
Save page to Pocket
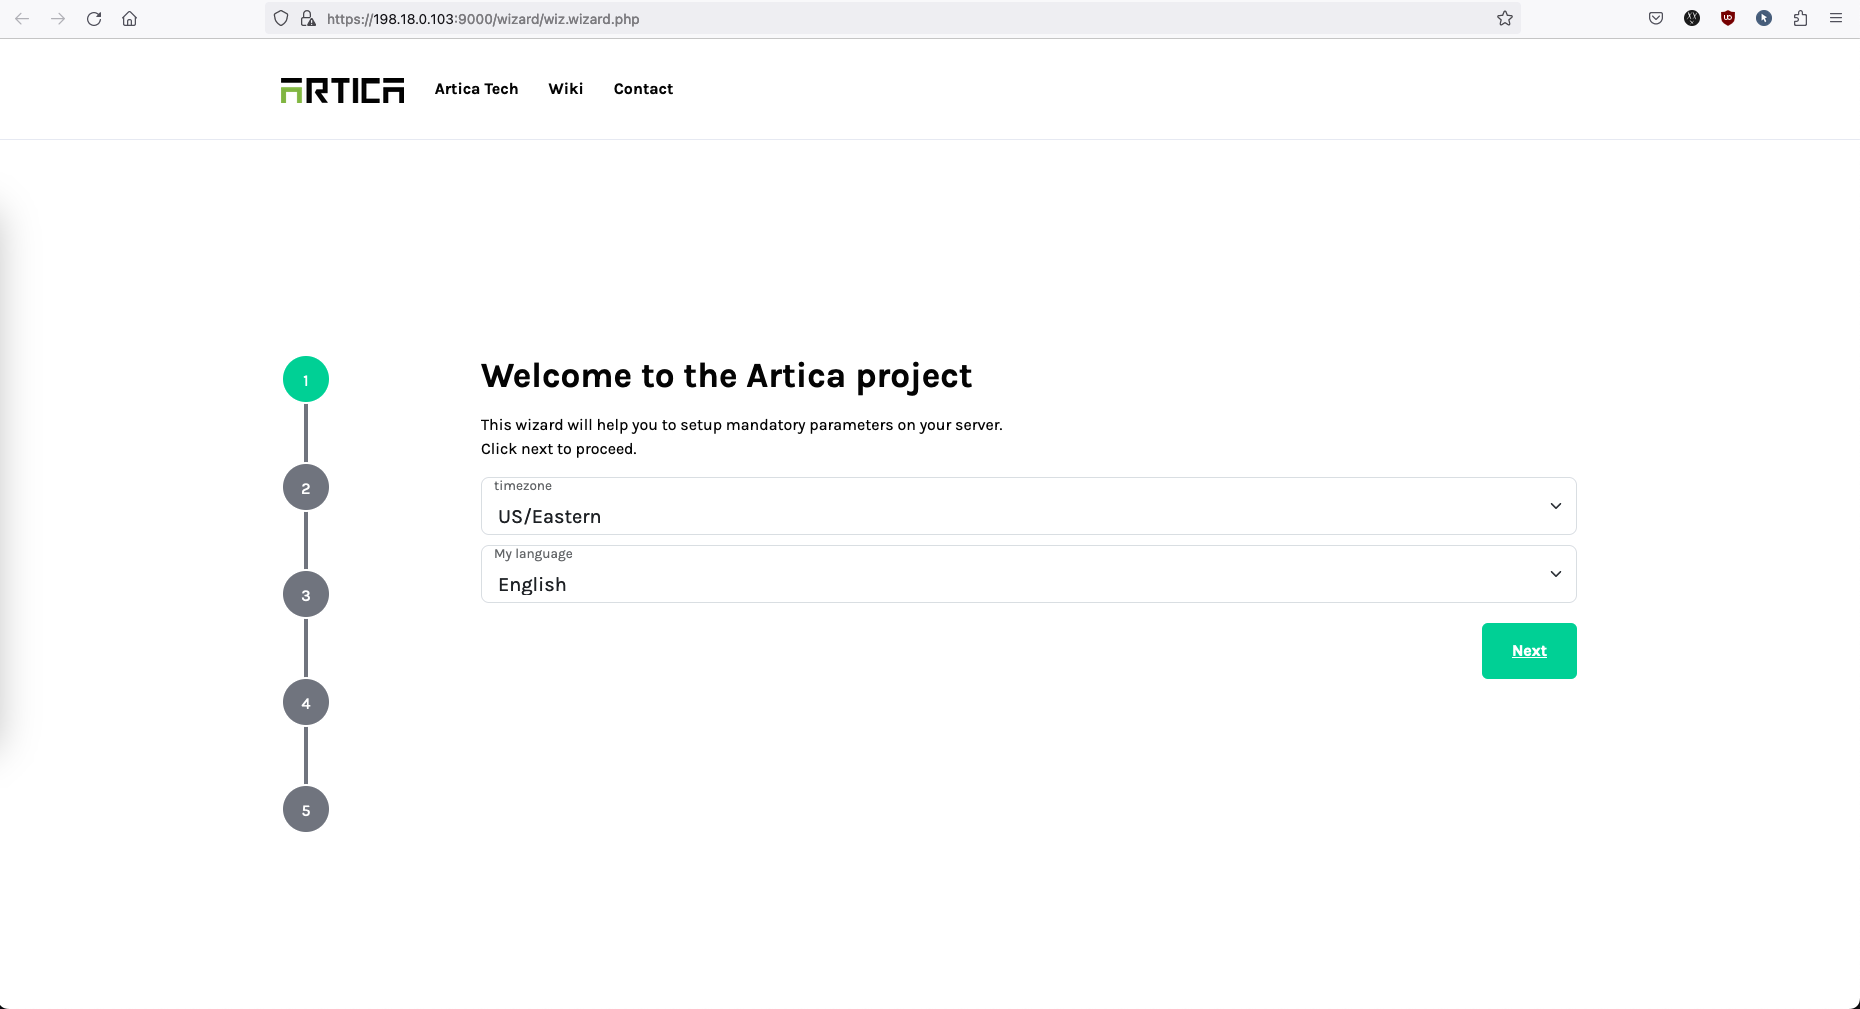pyautogui.click(x=1656, y=18)
